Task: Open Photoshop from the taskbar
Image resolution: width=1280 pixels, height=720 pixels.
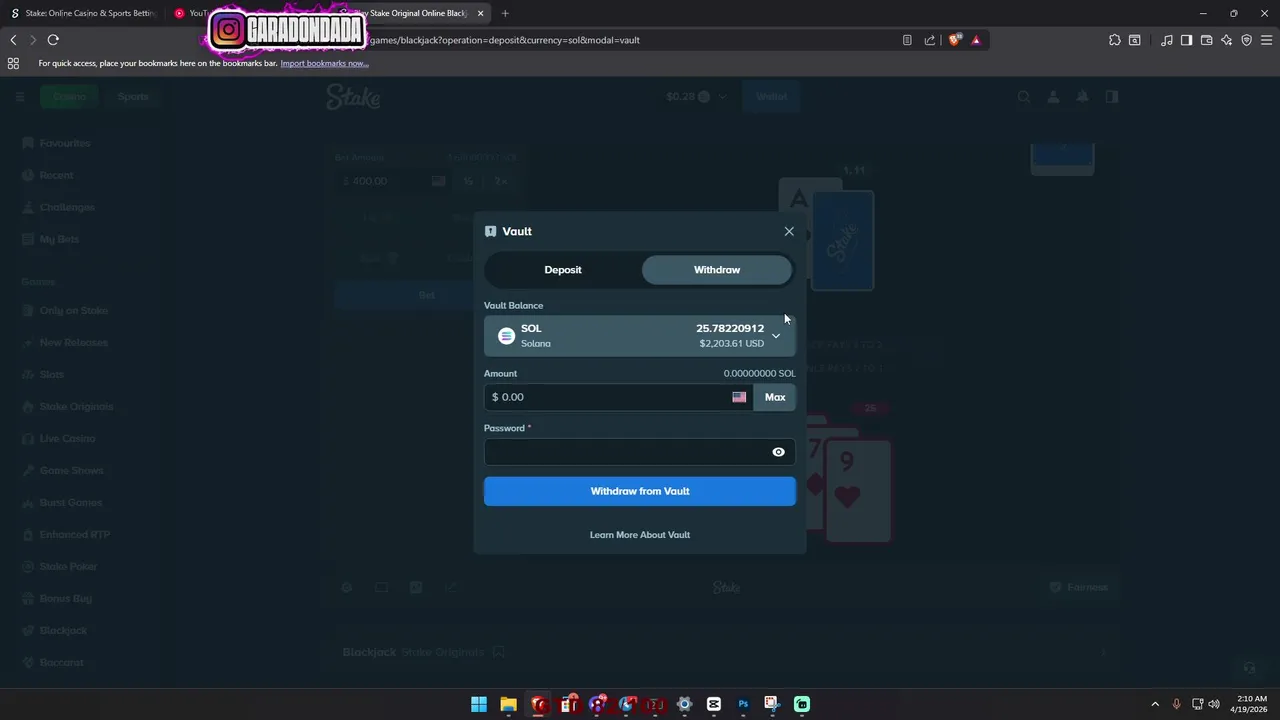Action: pos(743,704)
